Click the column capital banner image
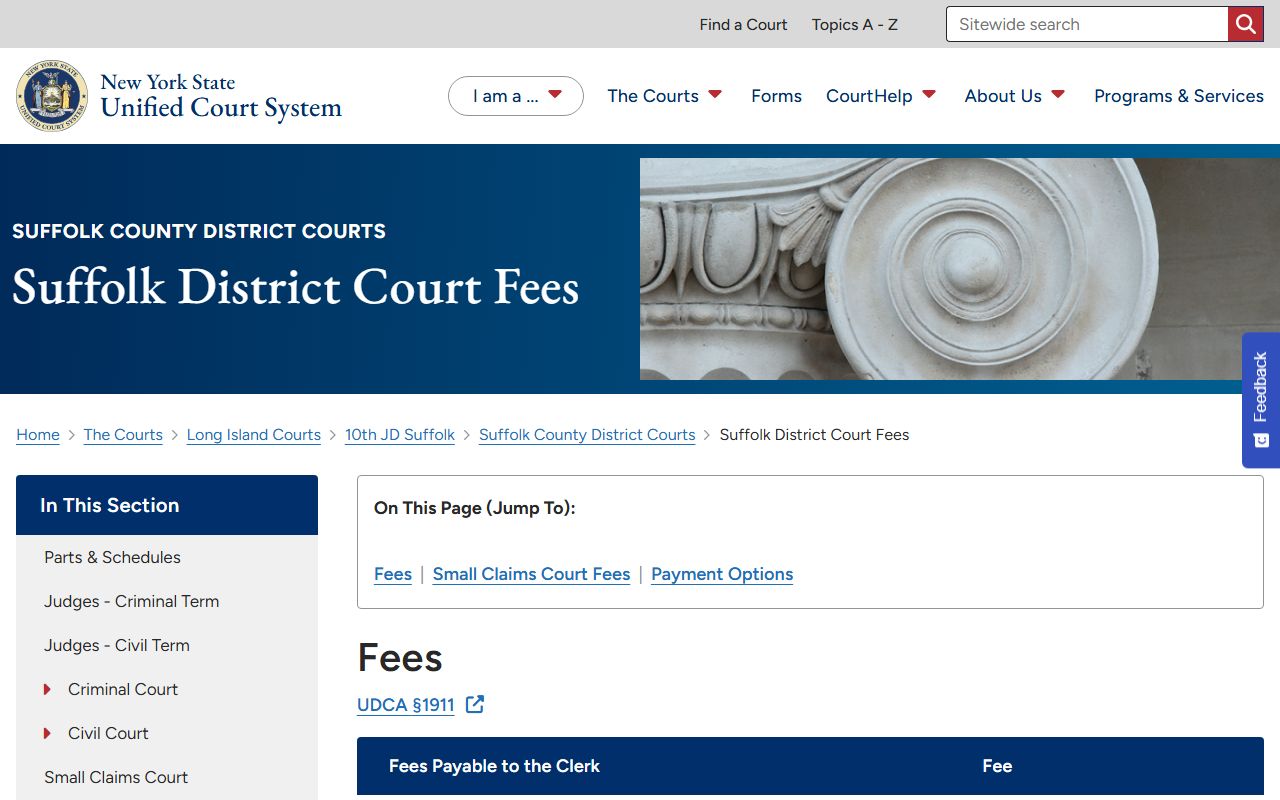This screenshot has width=1280, height=800. click(x=960, y=269)
